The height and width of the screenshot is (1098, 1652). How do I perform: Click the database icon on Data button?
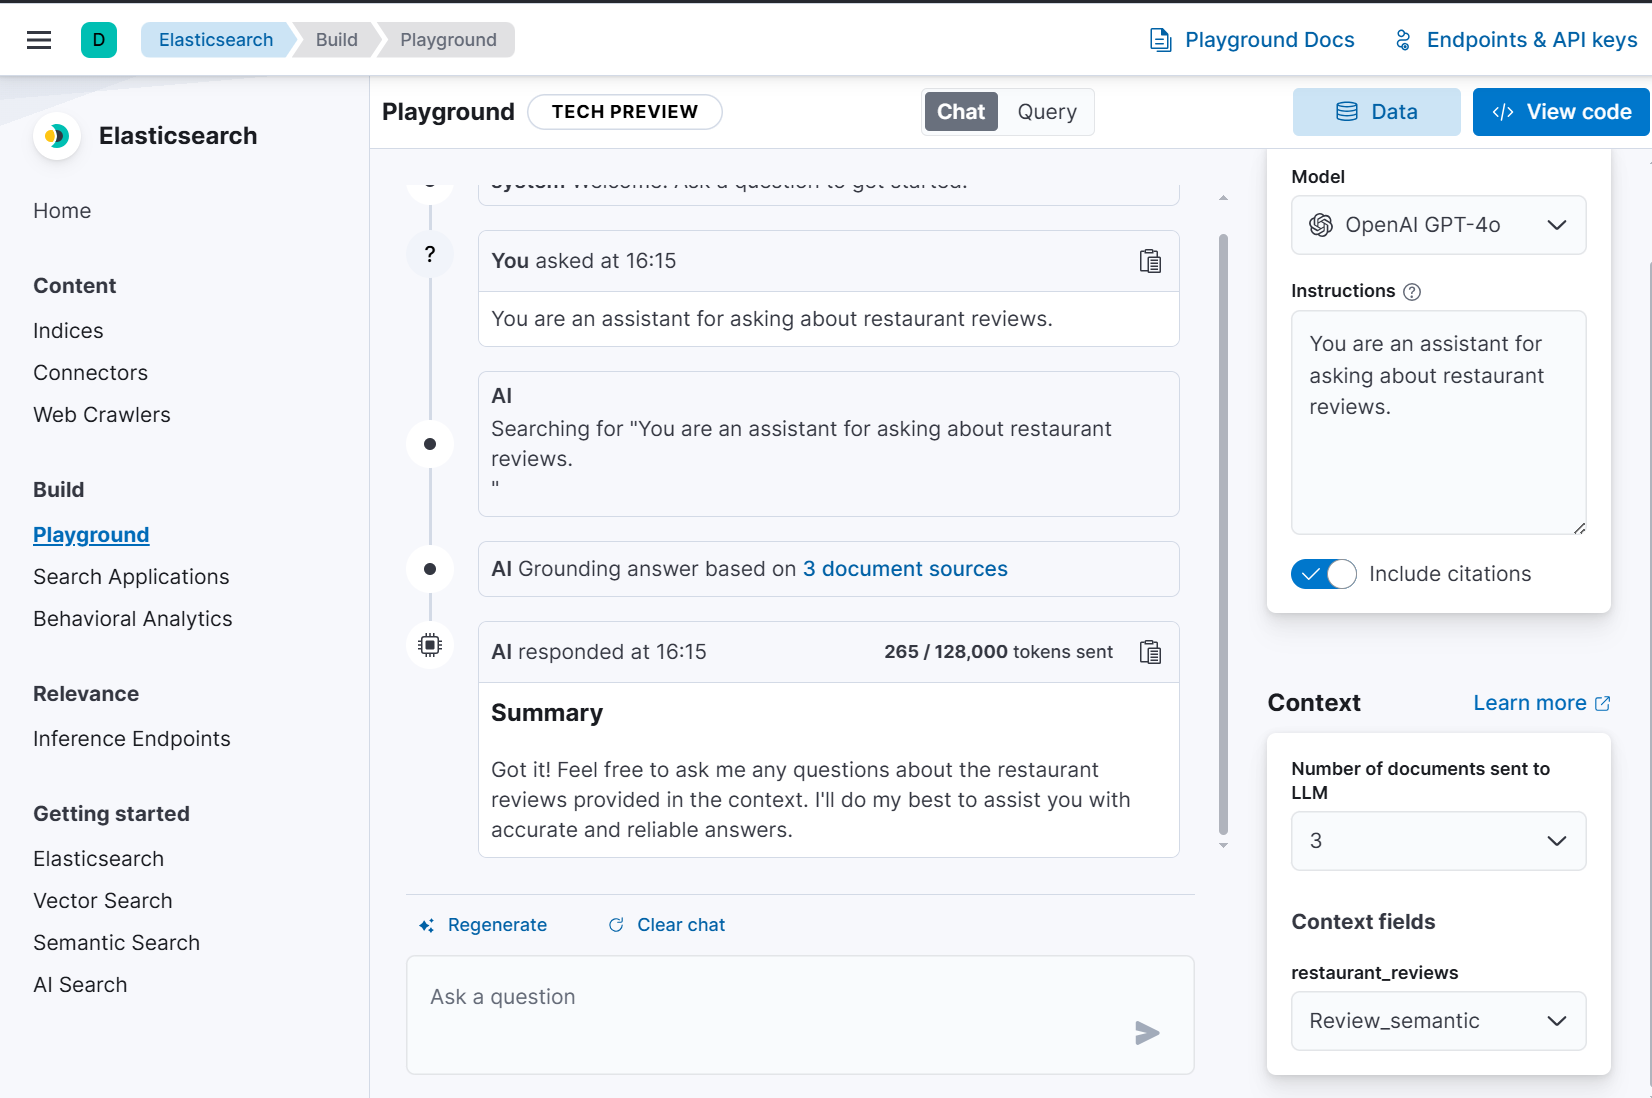[1347, 112]
